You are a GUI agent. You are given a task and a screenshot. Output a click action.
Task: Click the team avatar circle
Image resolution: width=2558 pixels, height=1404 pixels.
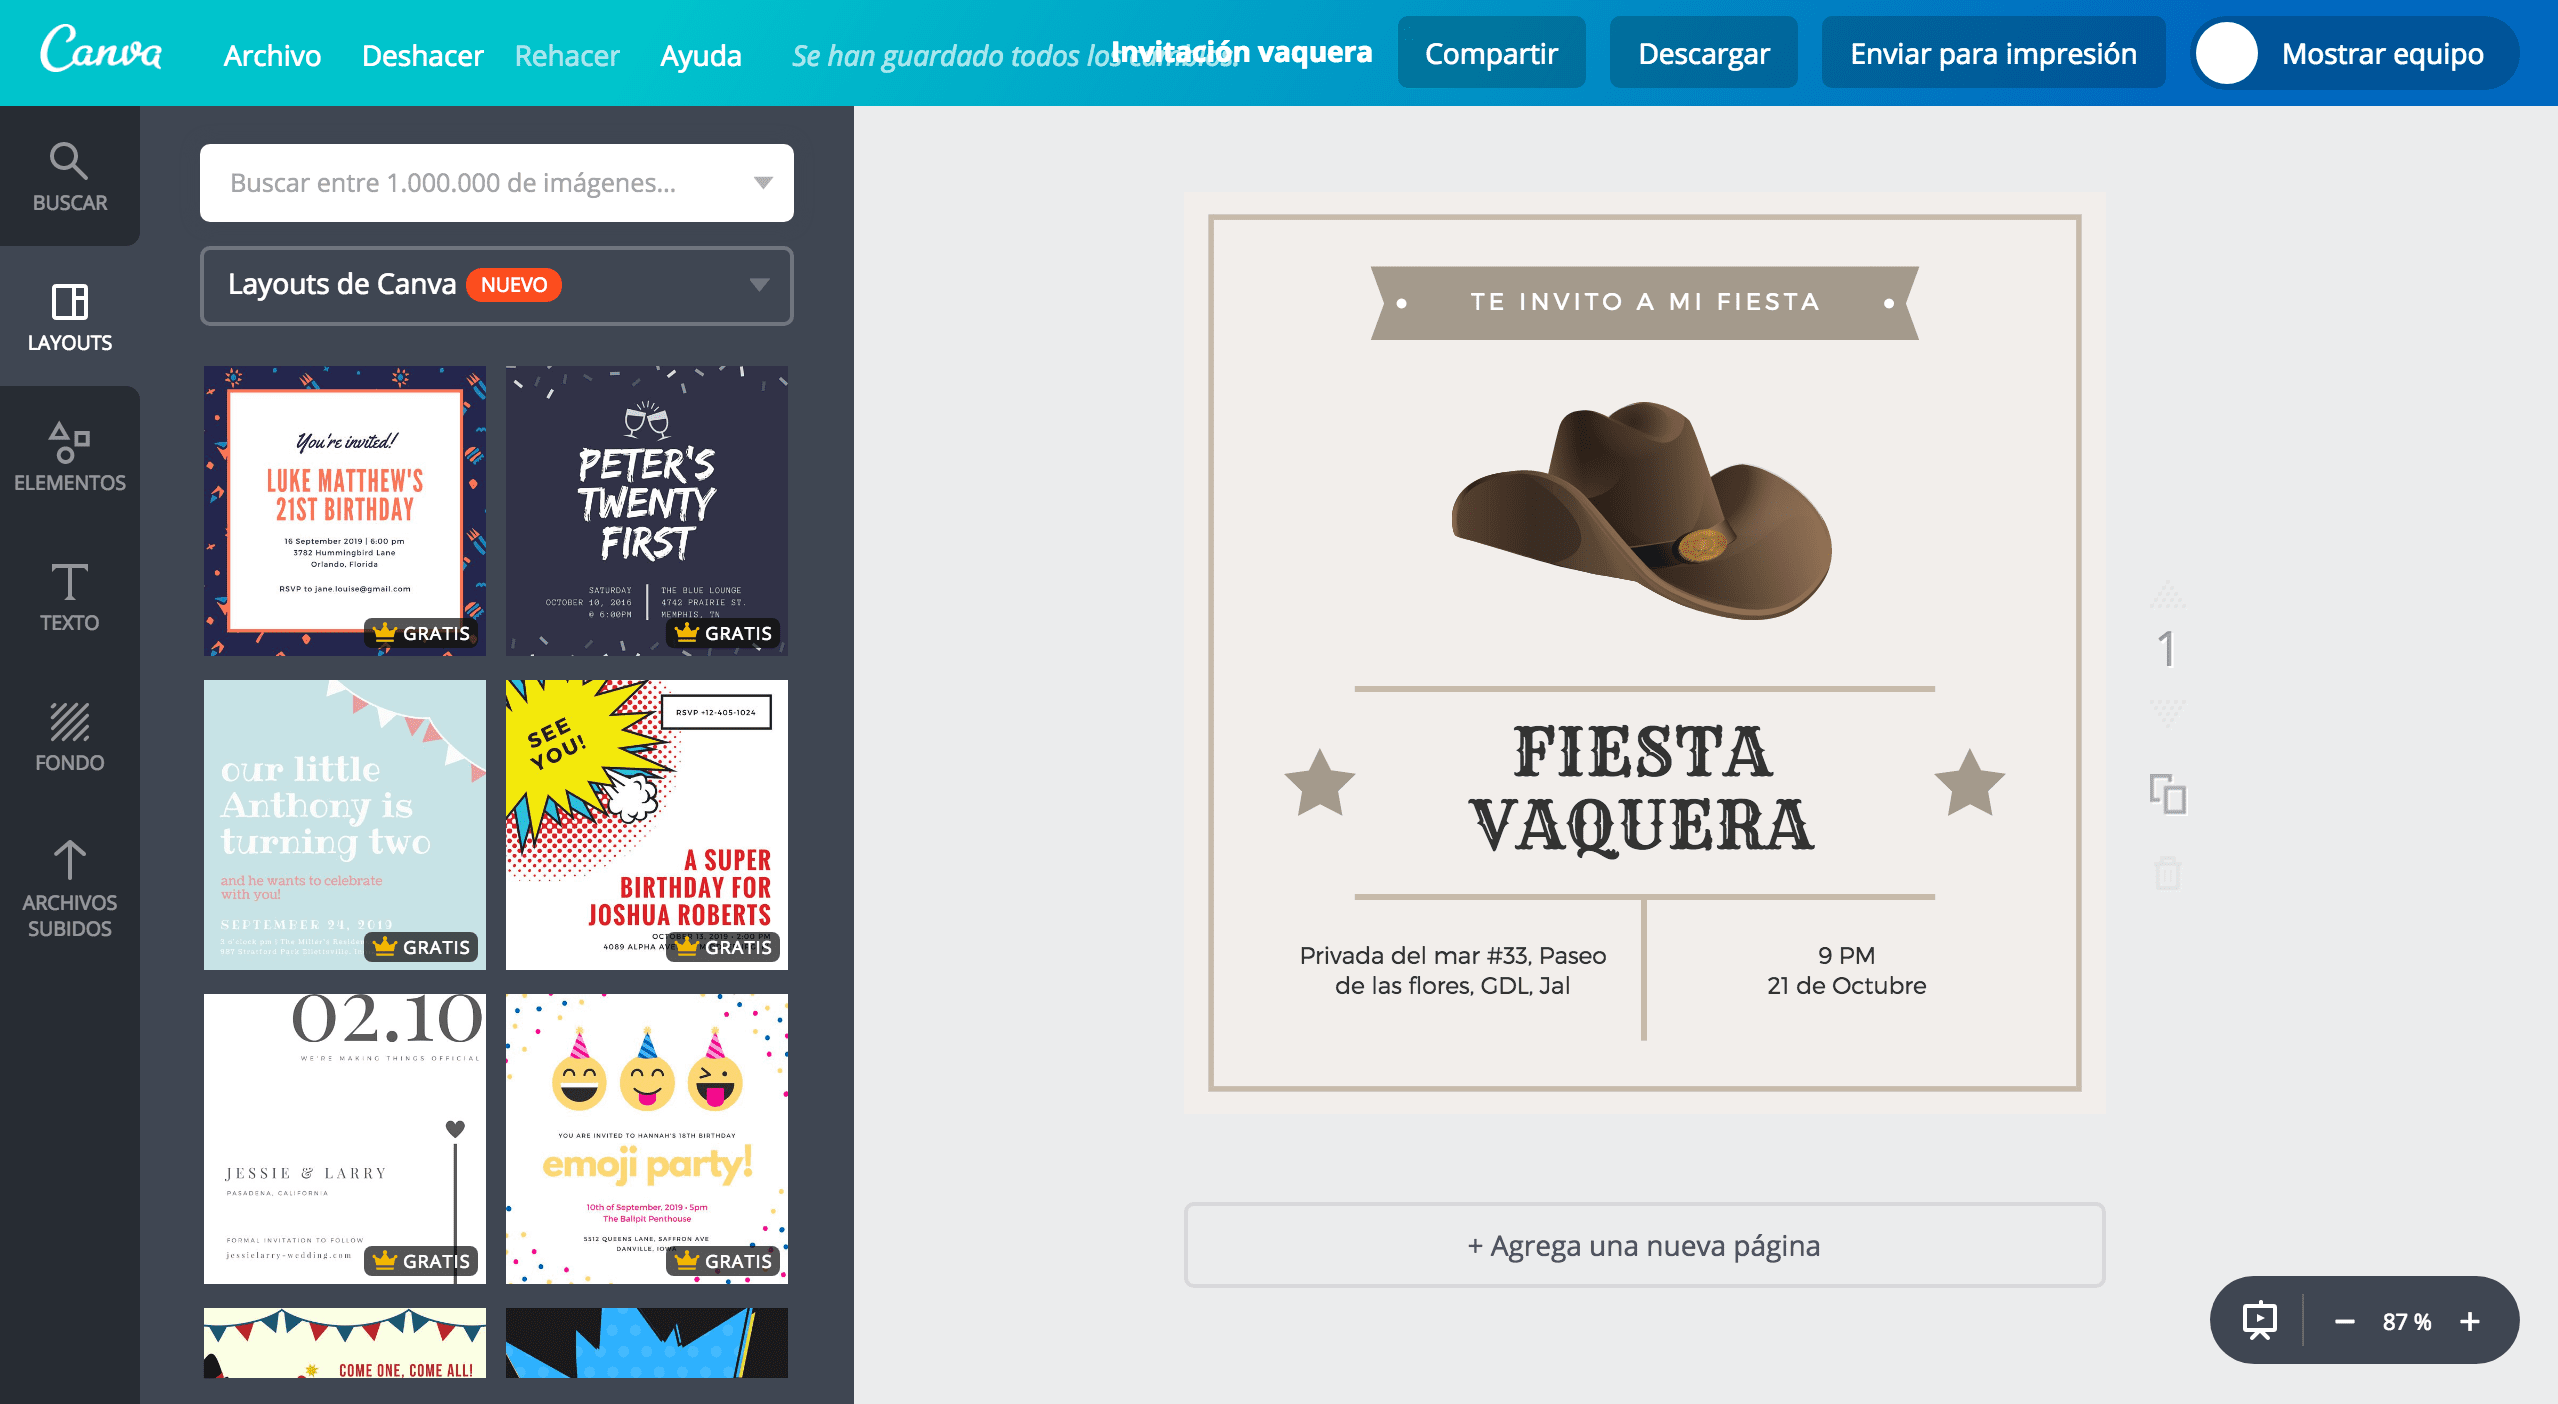point(2226,53)
